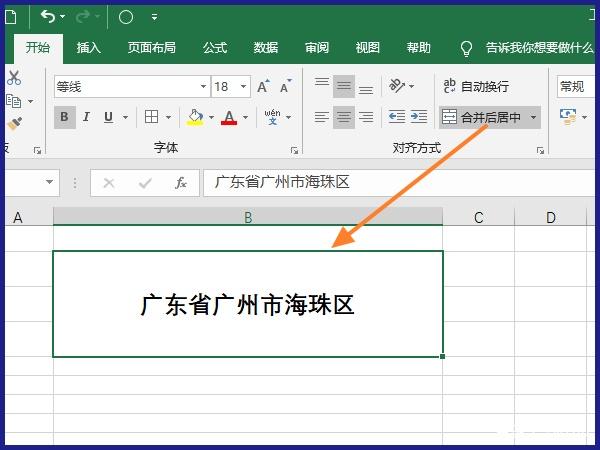
Task: Select column C header
Action: coord(478,217)
